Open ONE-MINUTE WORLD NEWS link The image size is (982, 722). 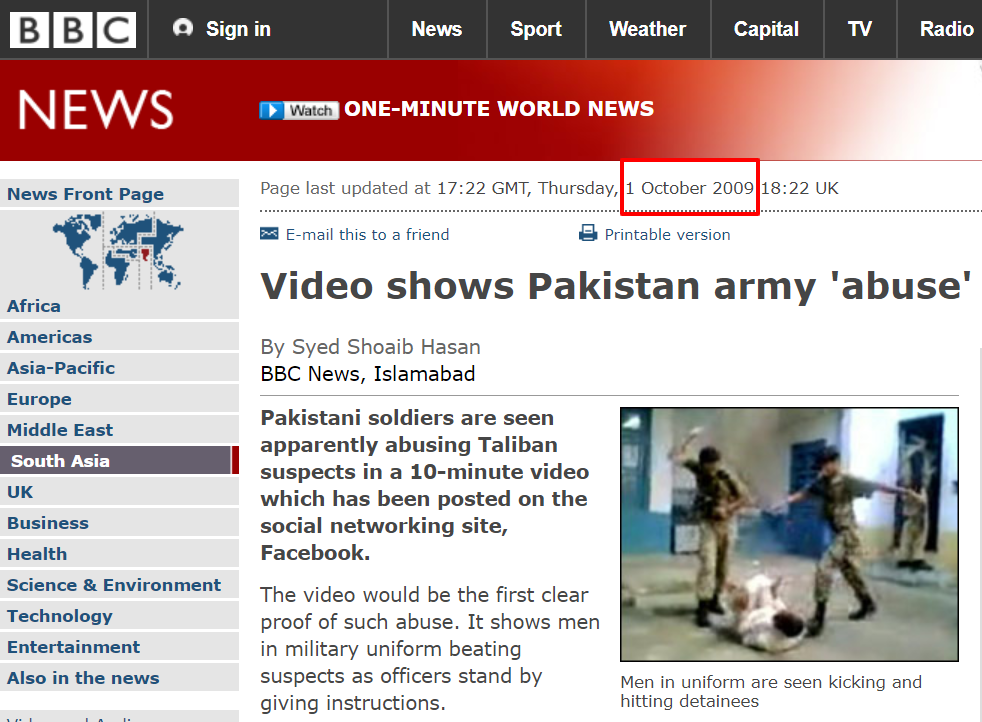tap(499, 109)
